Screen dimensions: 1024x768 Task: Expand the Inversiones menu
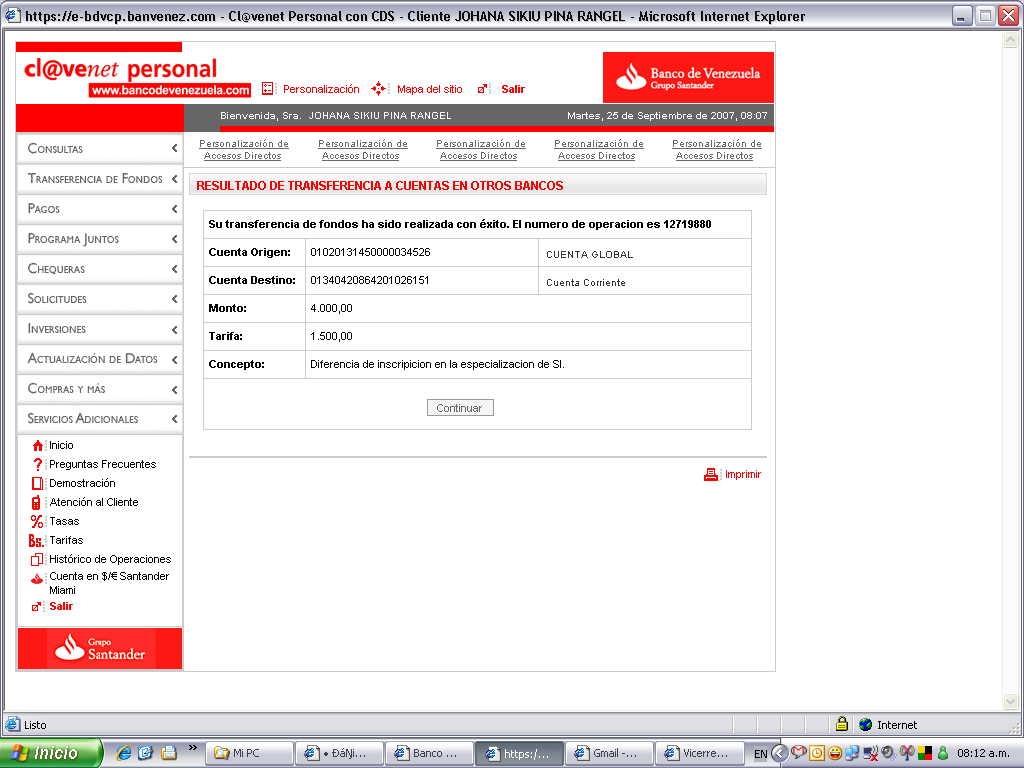coord(100,328)
